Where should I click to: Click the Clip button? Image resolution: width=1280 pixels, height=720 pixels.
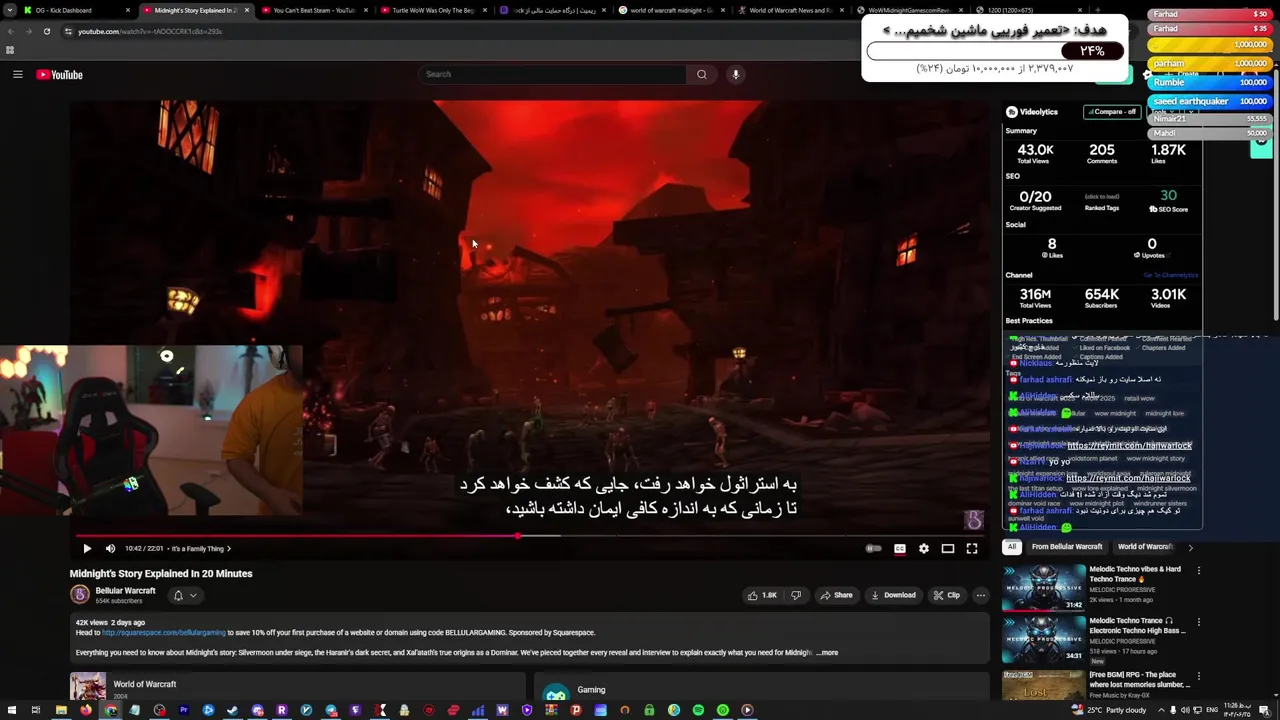point(946,595)
